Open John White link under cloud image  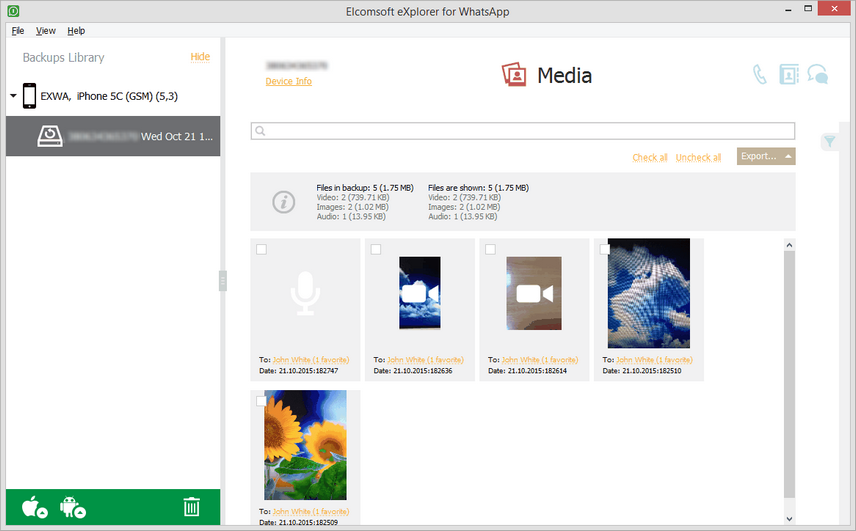(654, 360)
